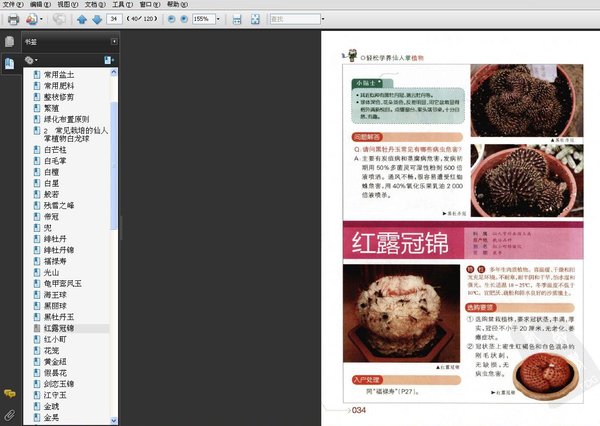Click the new bookmark icon
Screen dimensions: 600x426
[x=109, y=60]
